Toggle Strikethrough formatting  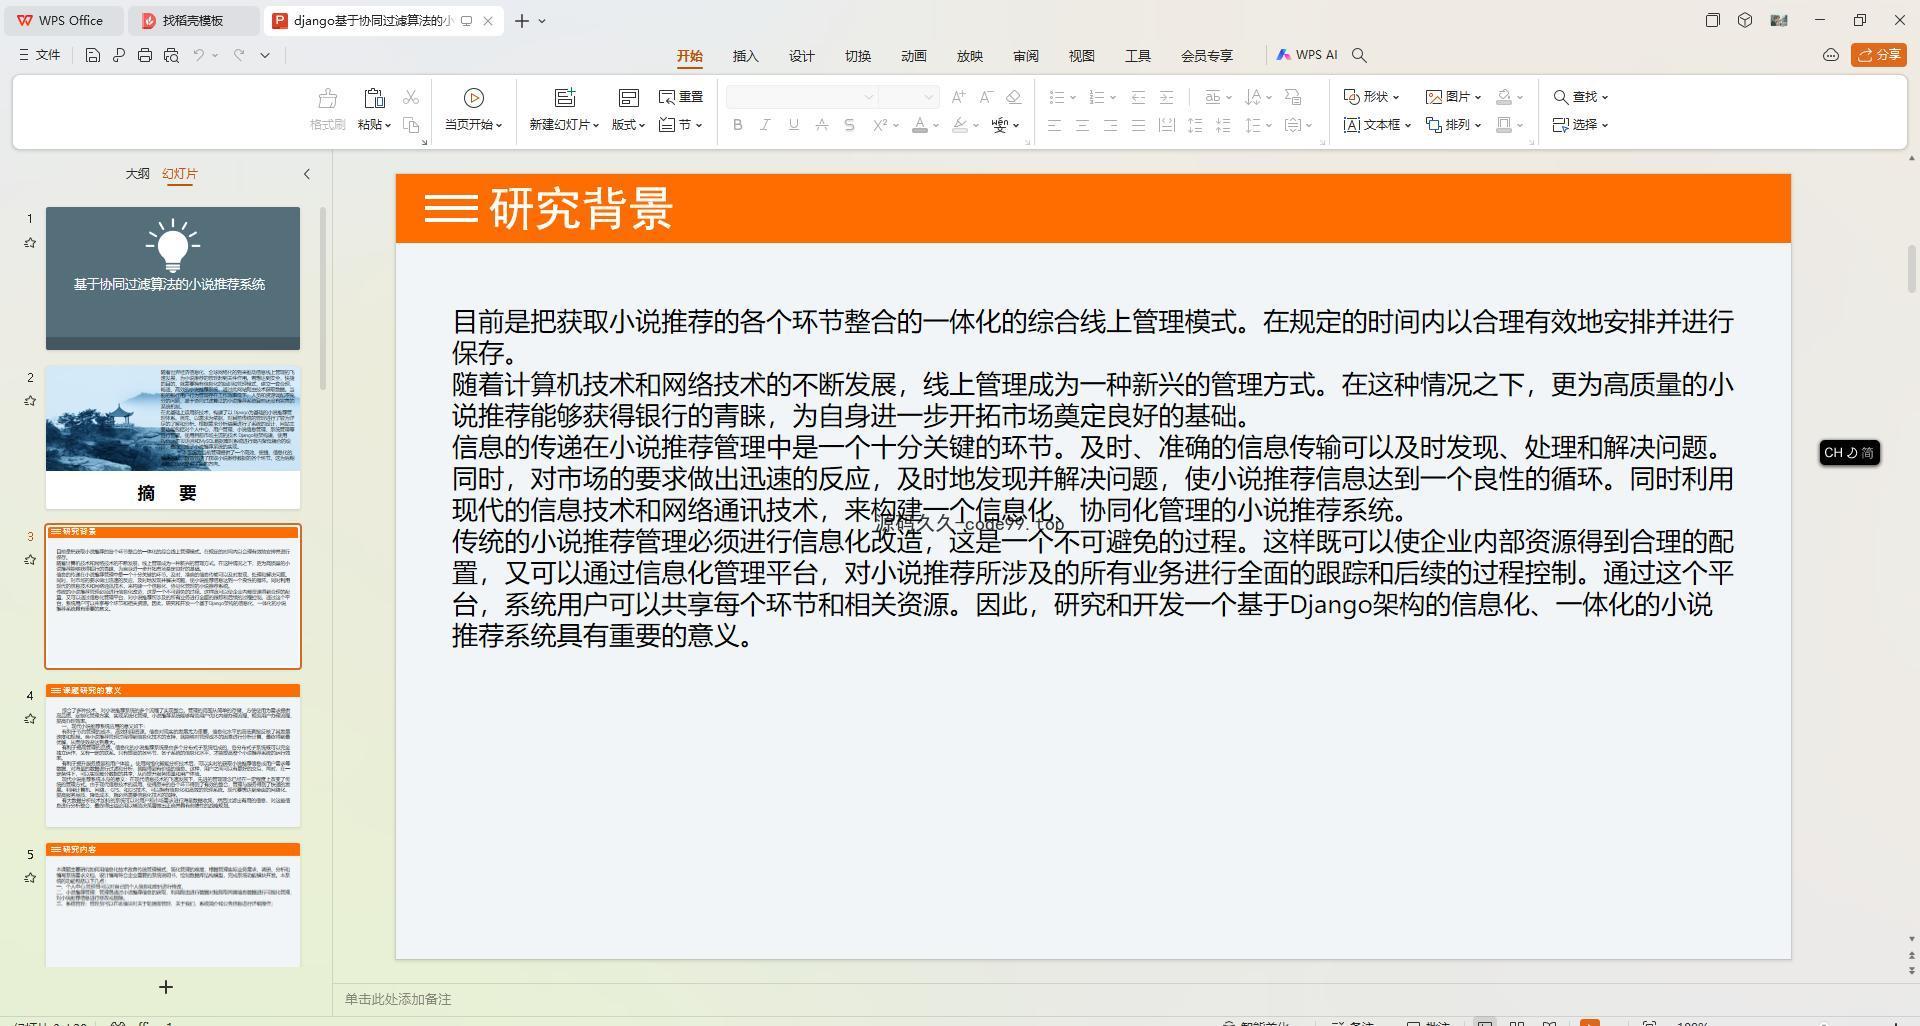coord(821,125)
